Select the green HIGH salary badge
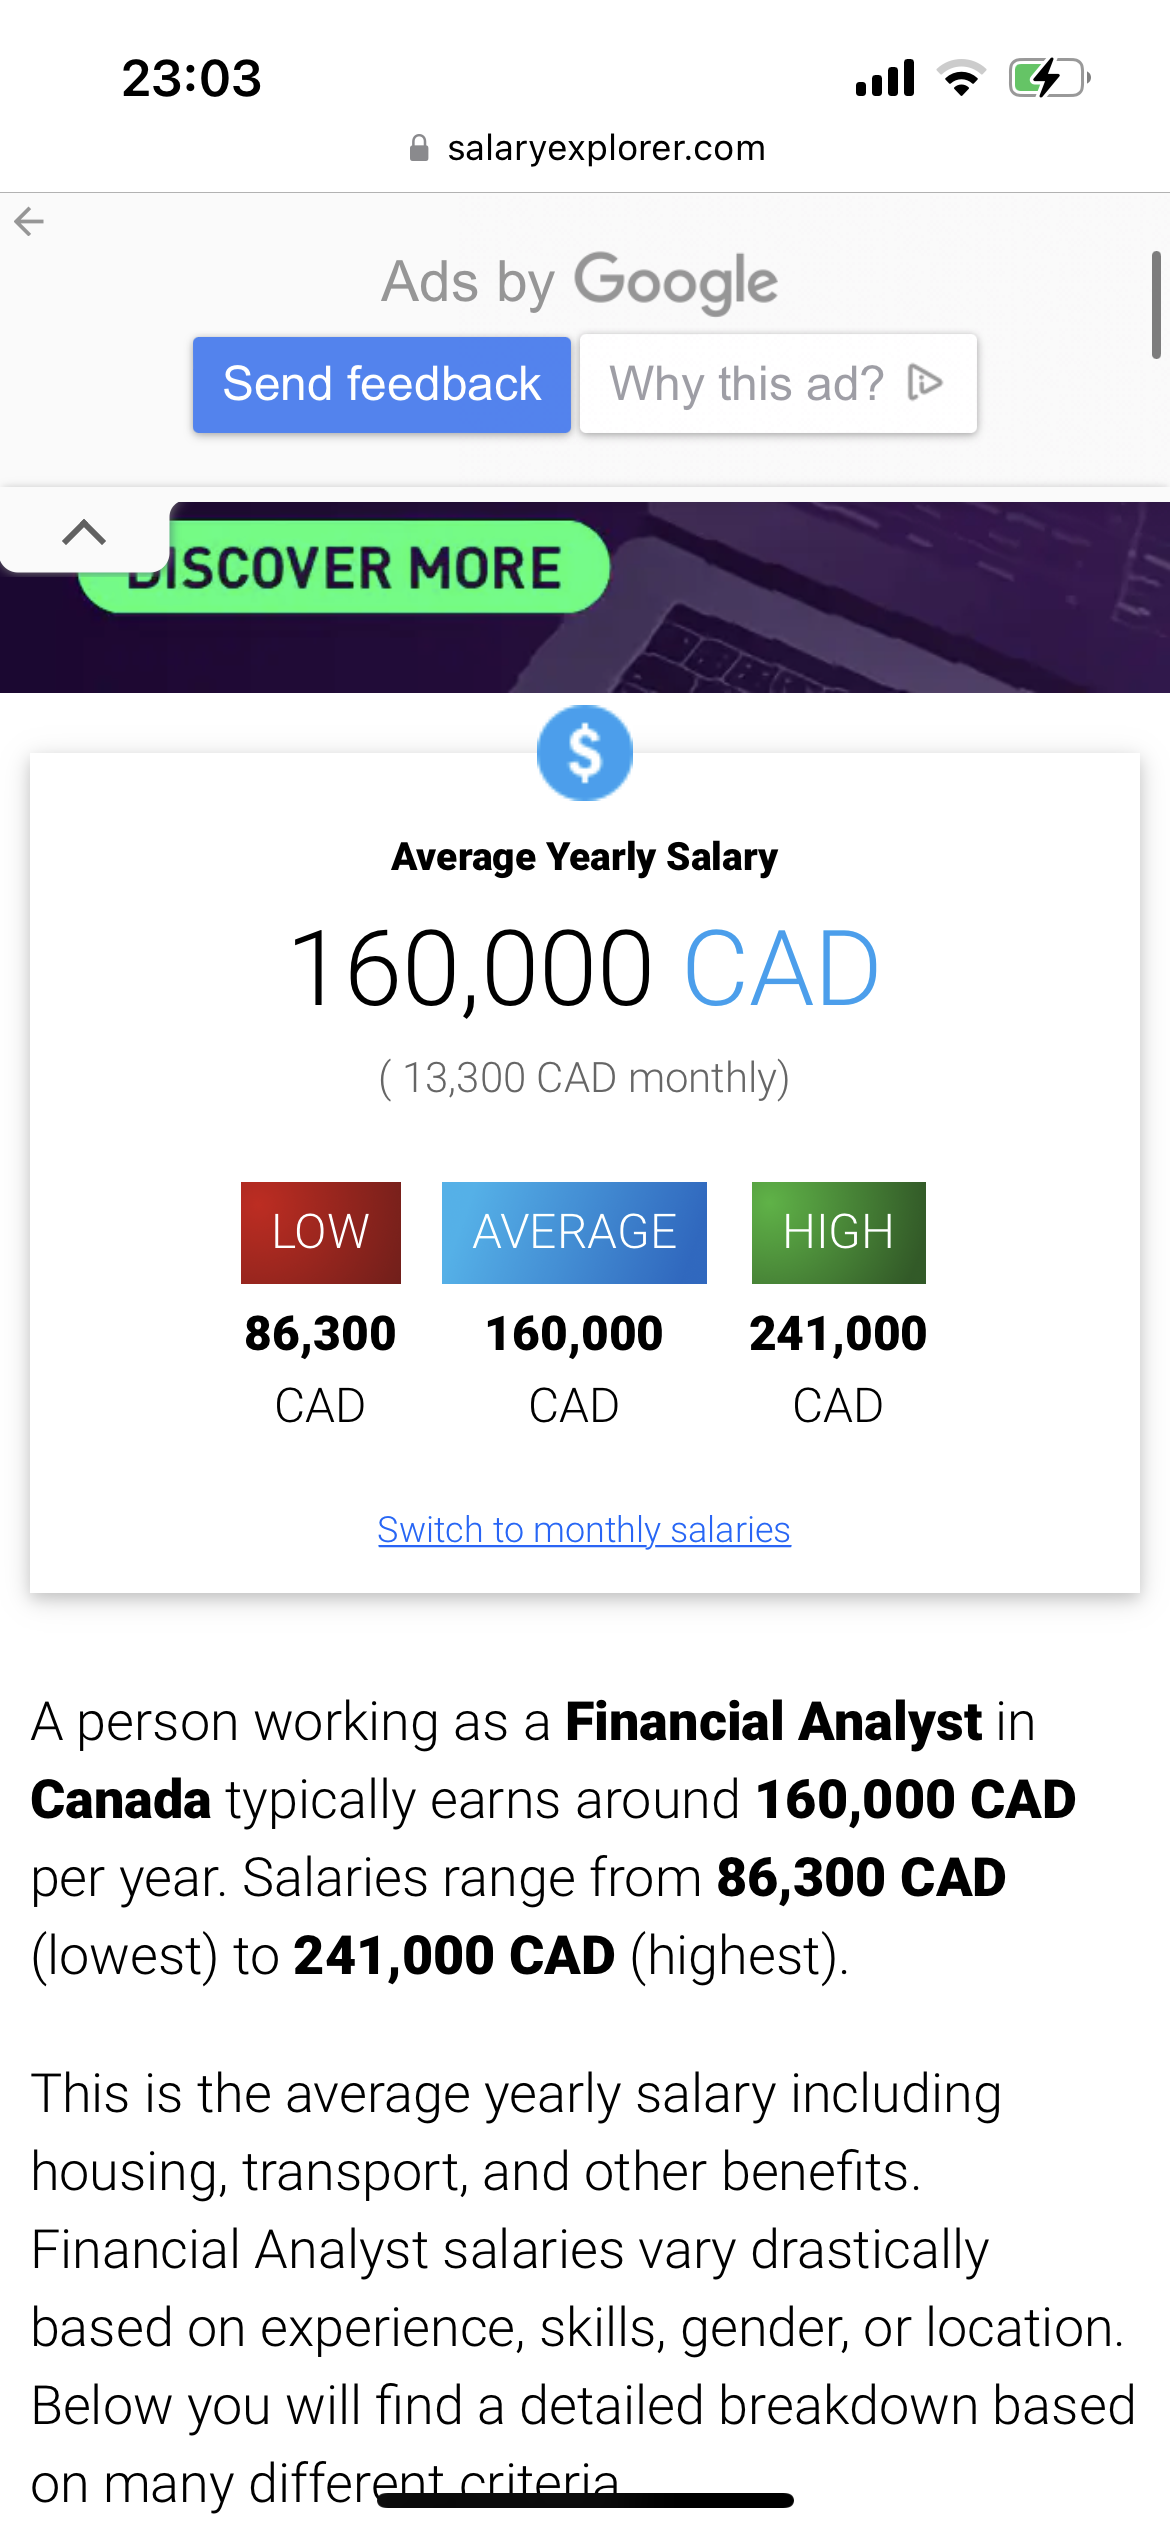This screenshot has height=2532, width=1170. pyautogui.click(x=838, y=1232)
